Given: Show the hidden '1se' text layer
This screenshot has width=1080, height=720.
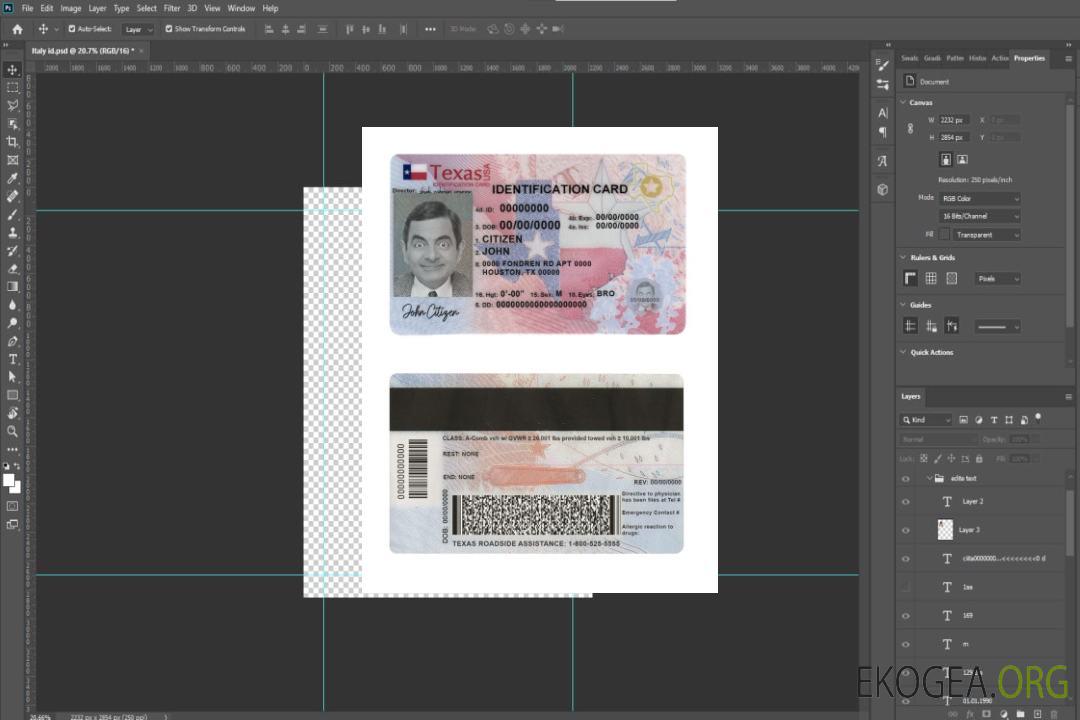Looking at the screenshot, I should [906, 587].
